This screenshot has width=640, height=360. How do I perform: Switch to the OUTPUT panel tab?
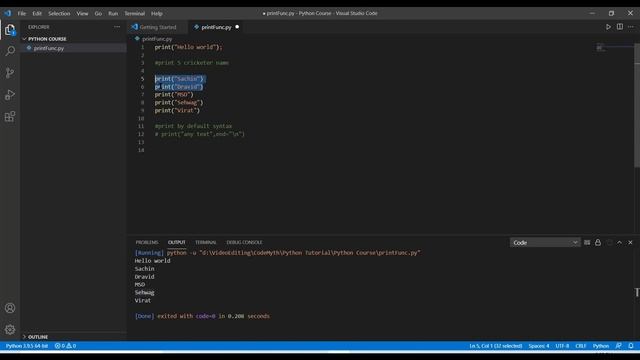[x=177, y=242]
